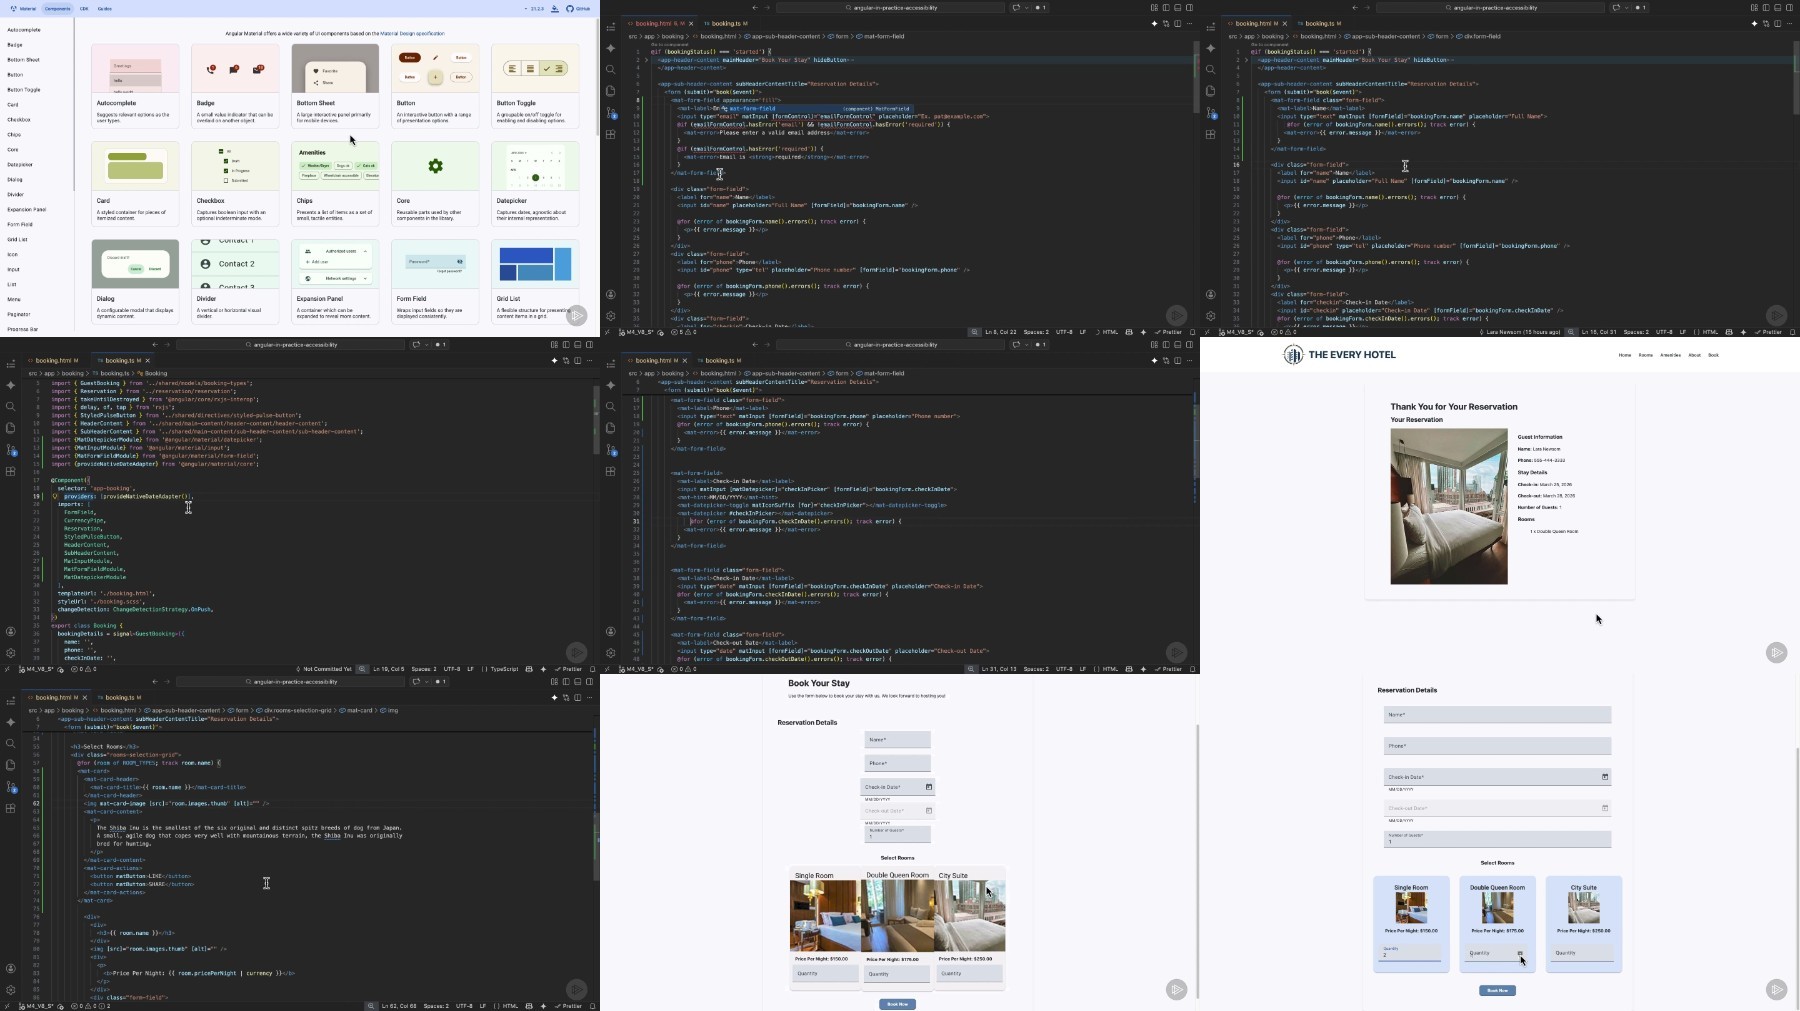Open Source Control in Ln 16, Col 31 editor

(x=1210, y=113)
